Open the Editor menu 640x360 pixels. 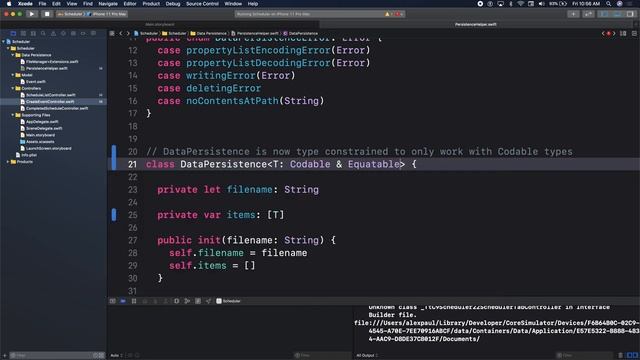click(130, 4)
